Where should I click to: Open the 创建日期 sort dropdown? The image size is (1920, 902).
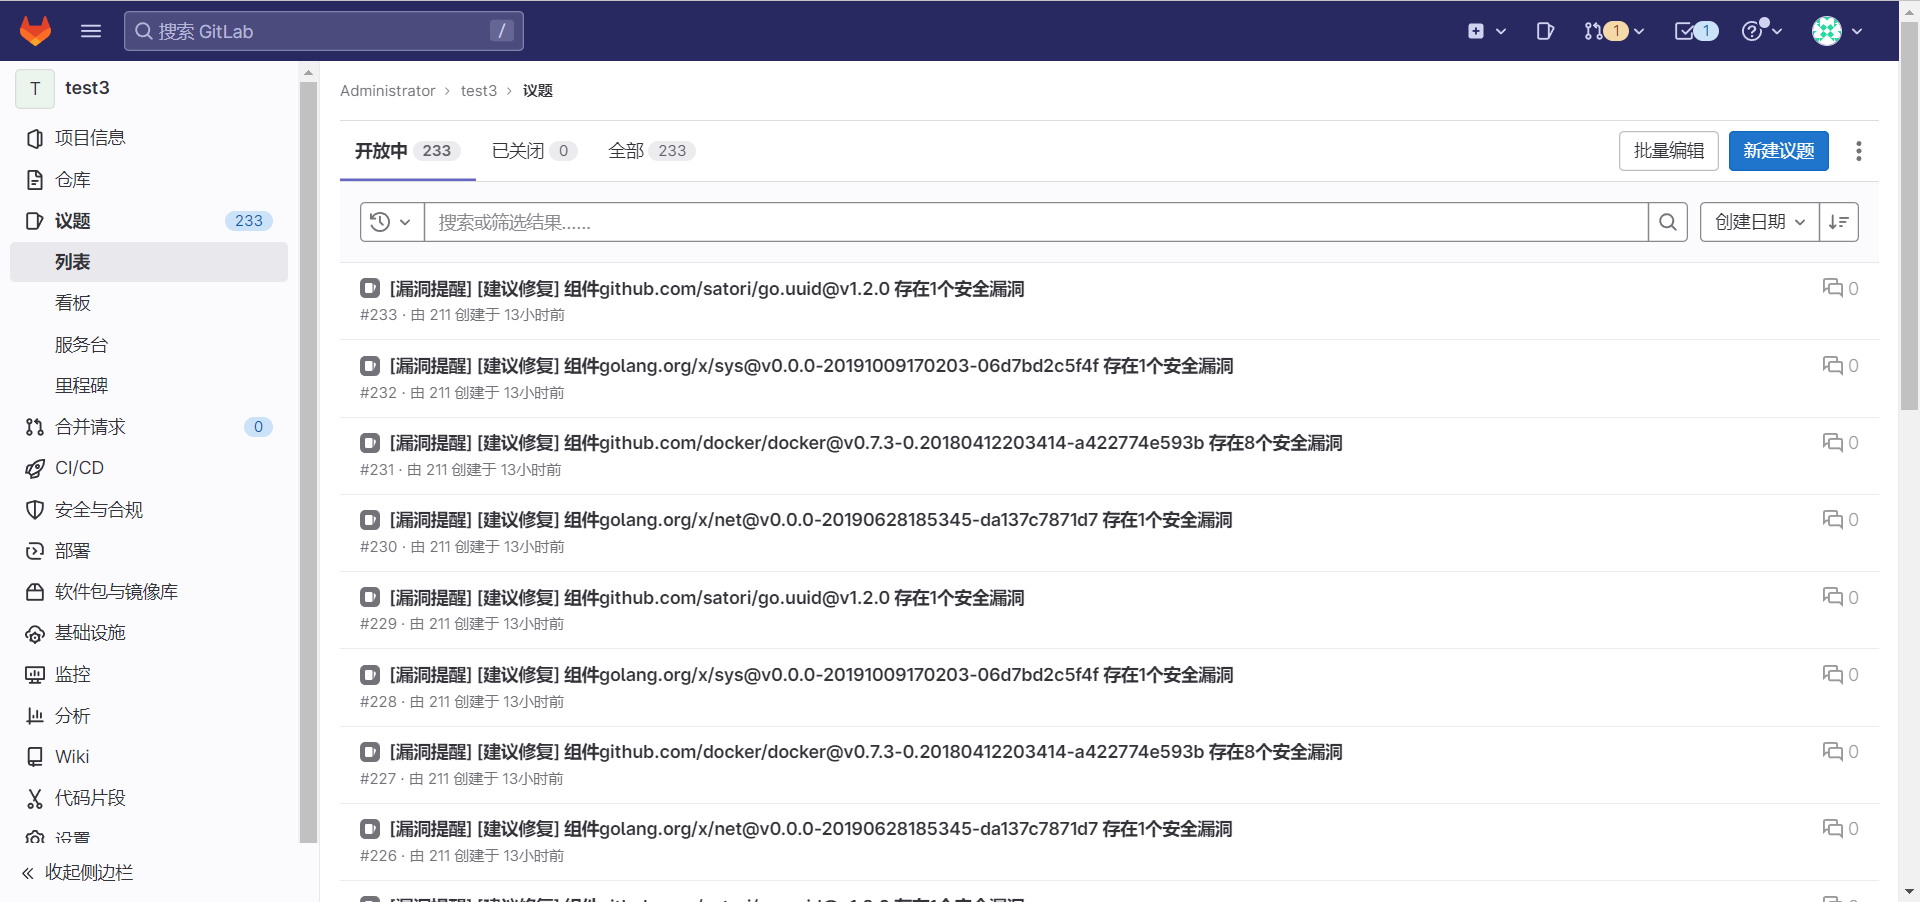(1759, 222)
